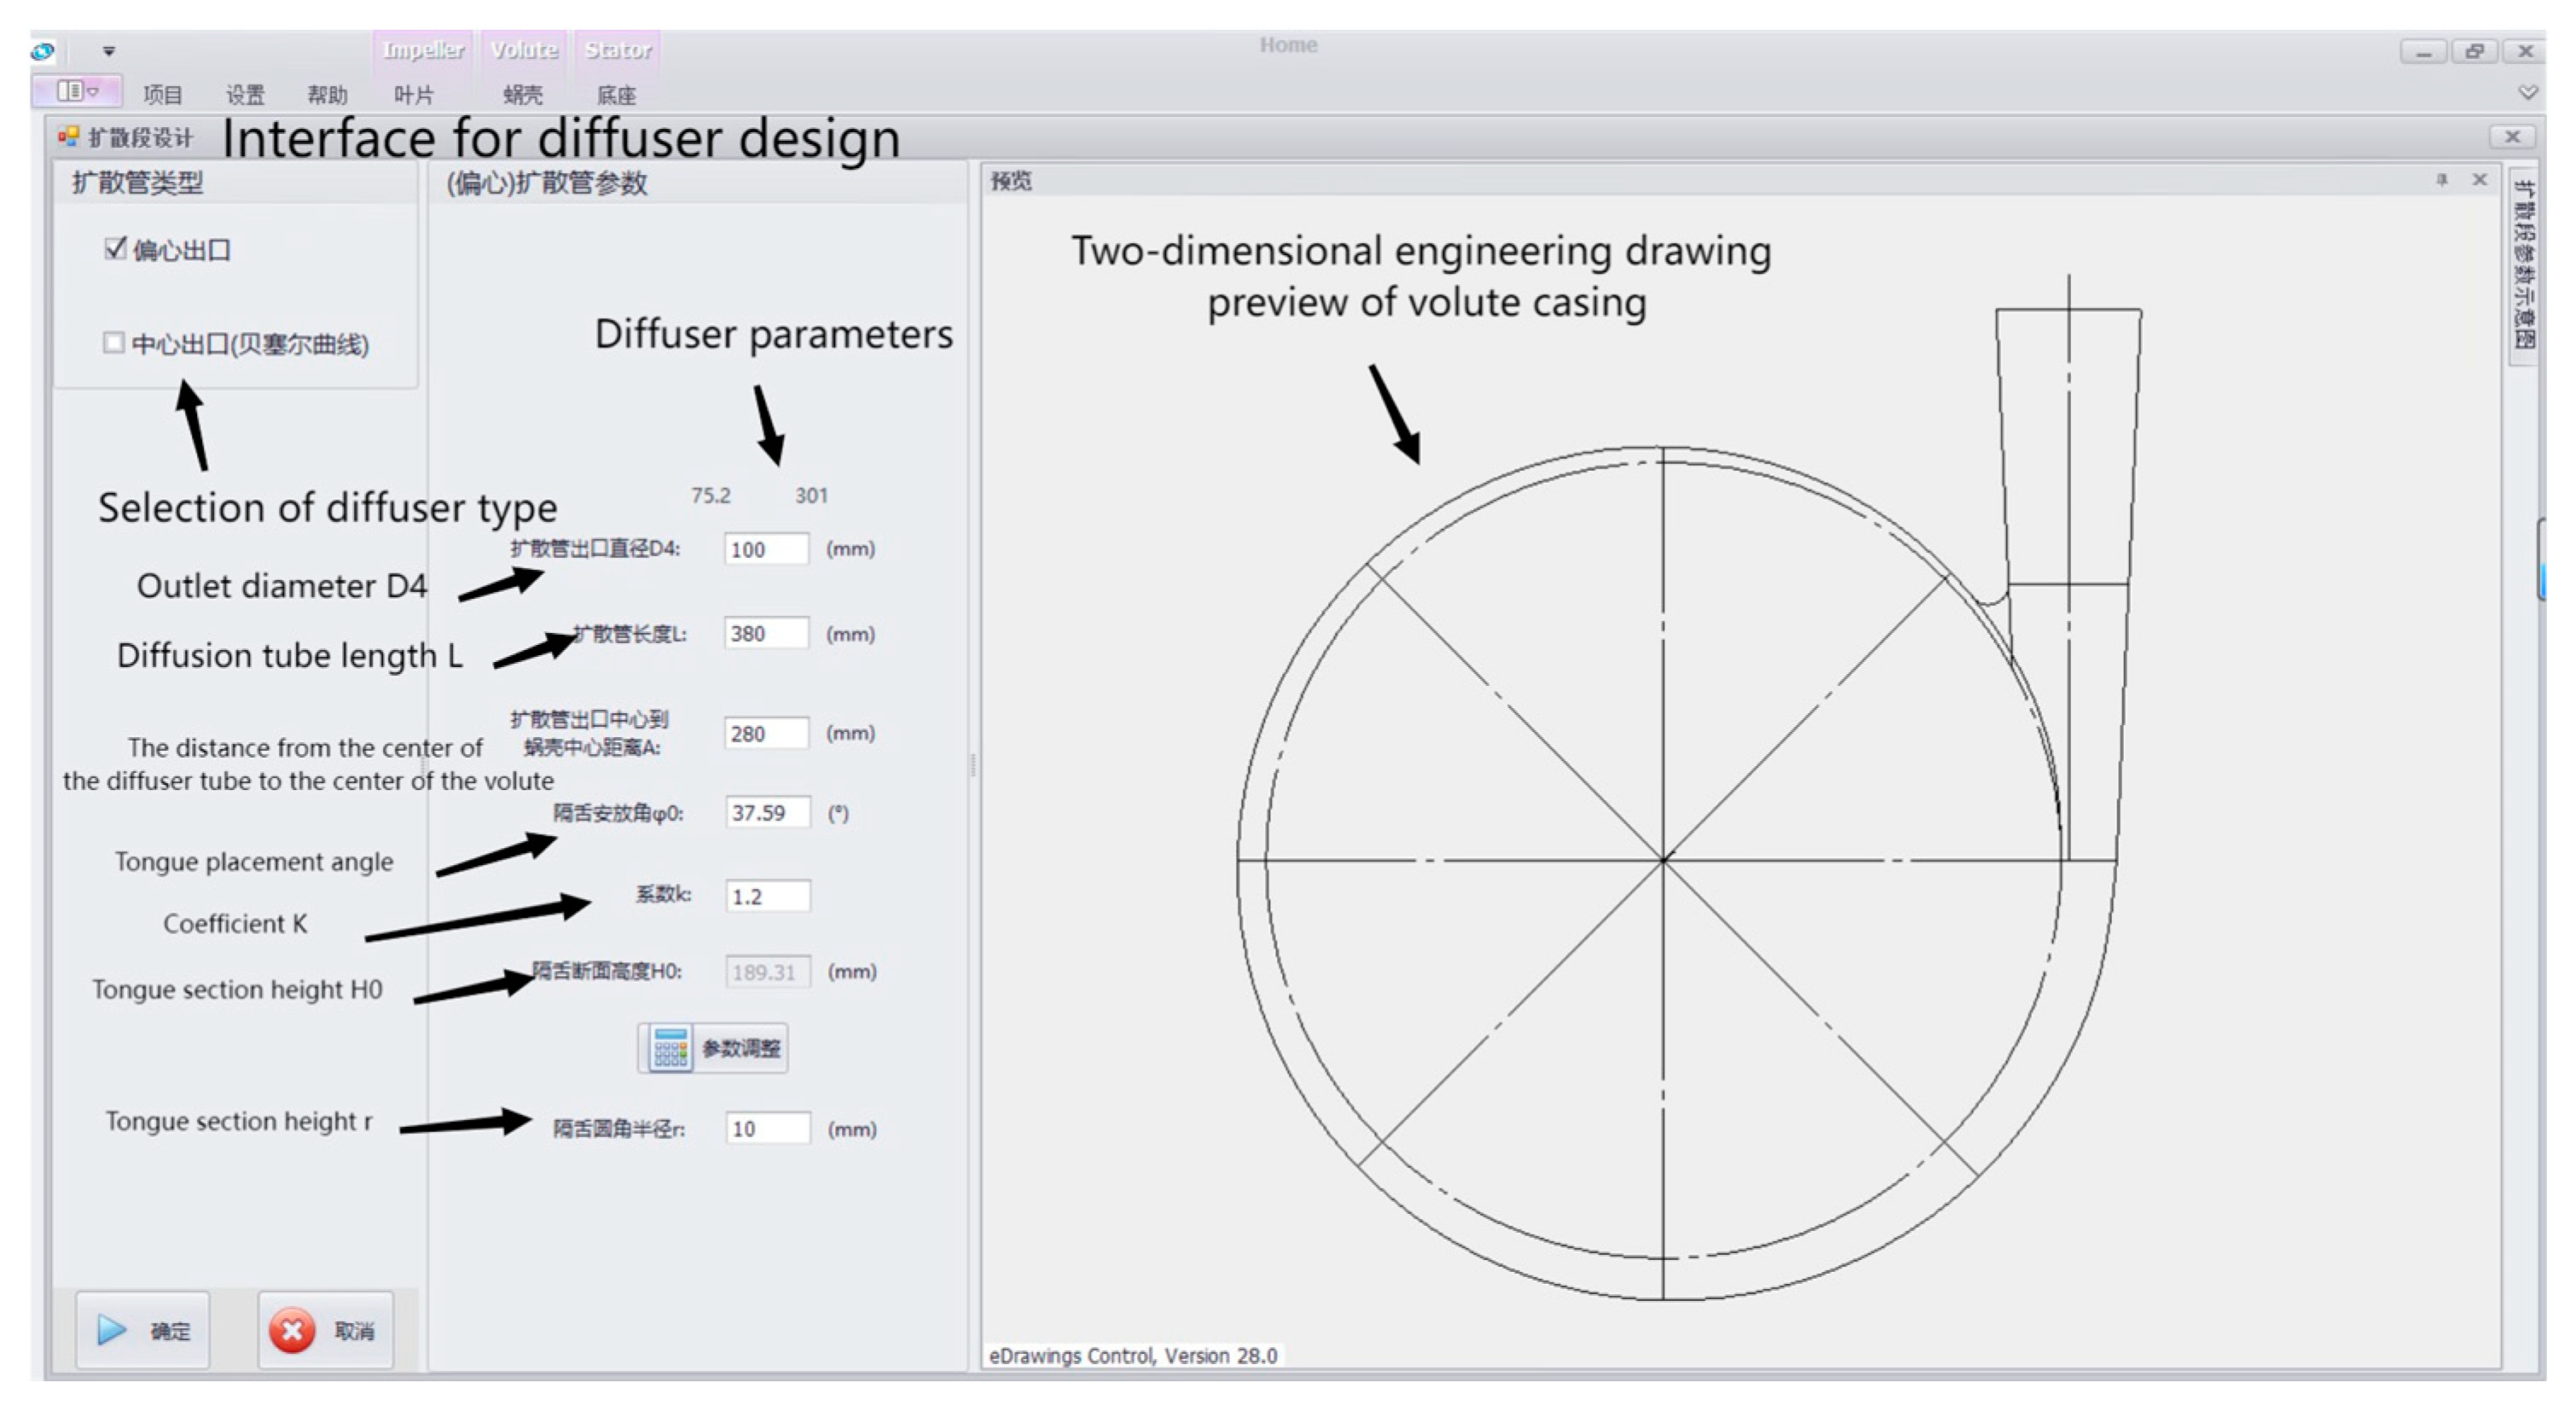Open the 项目 menu
2576x1411 pixels.
click(x=162, y=95)
